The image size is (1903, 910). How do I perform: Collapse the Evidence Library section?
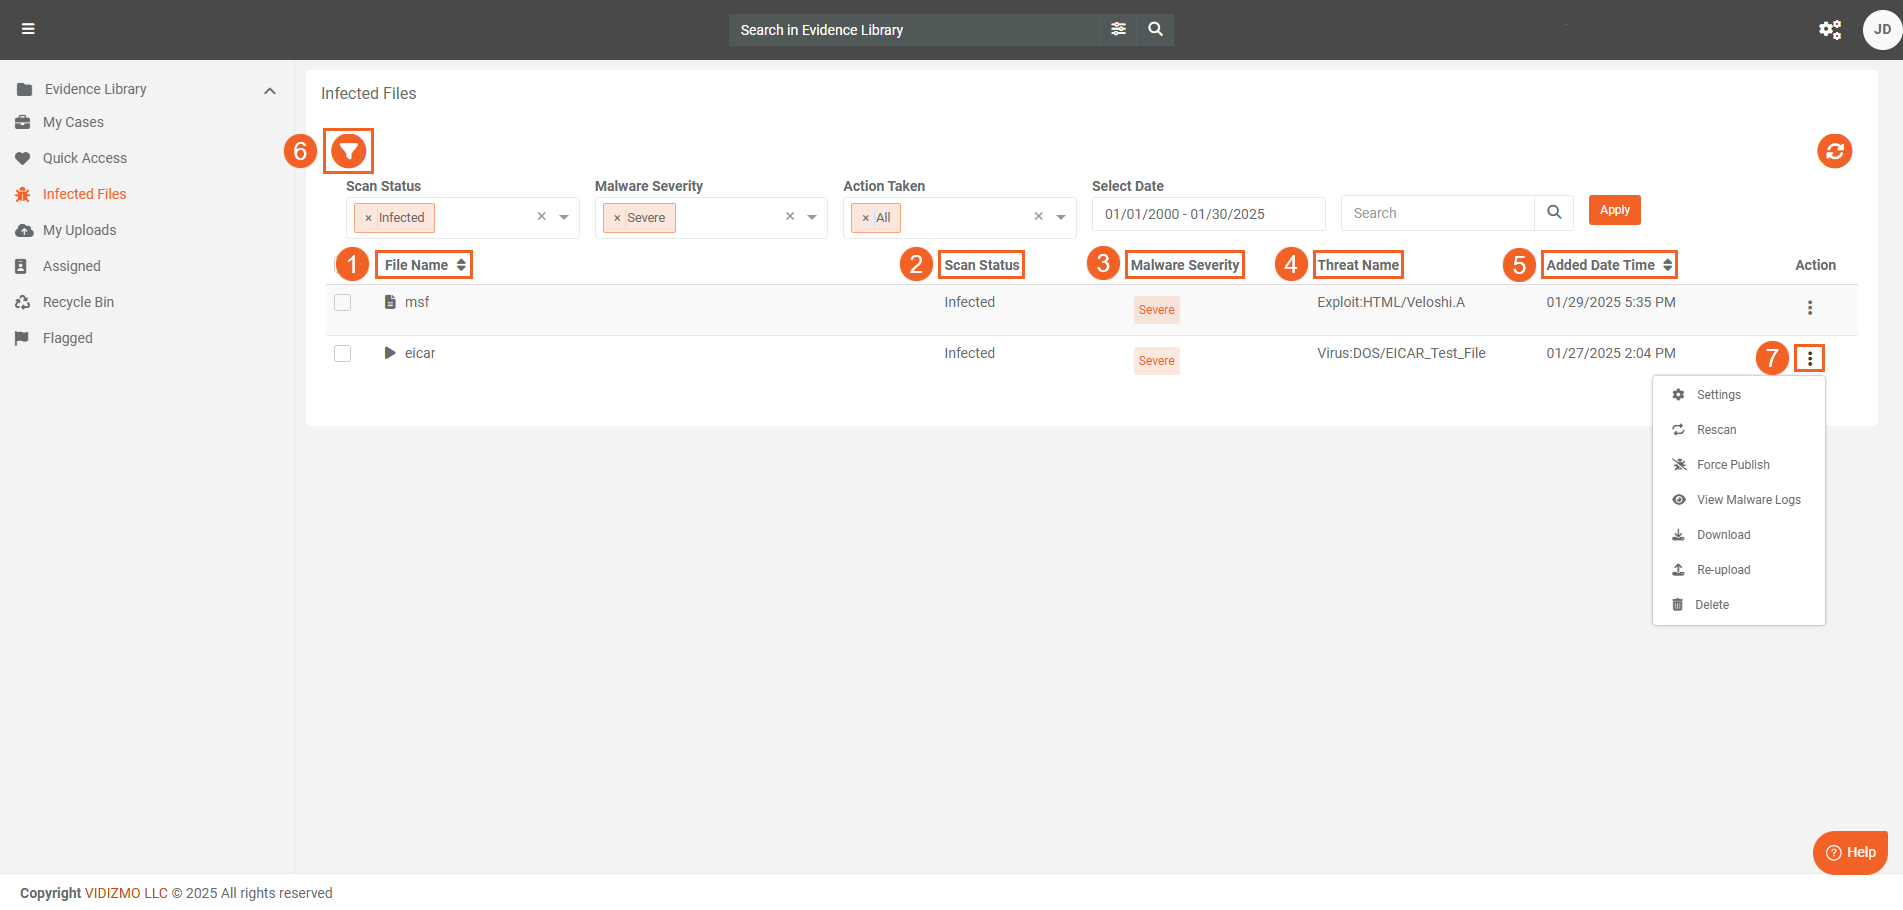point(269,90)
